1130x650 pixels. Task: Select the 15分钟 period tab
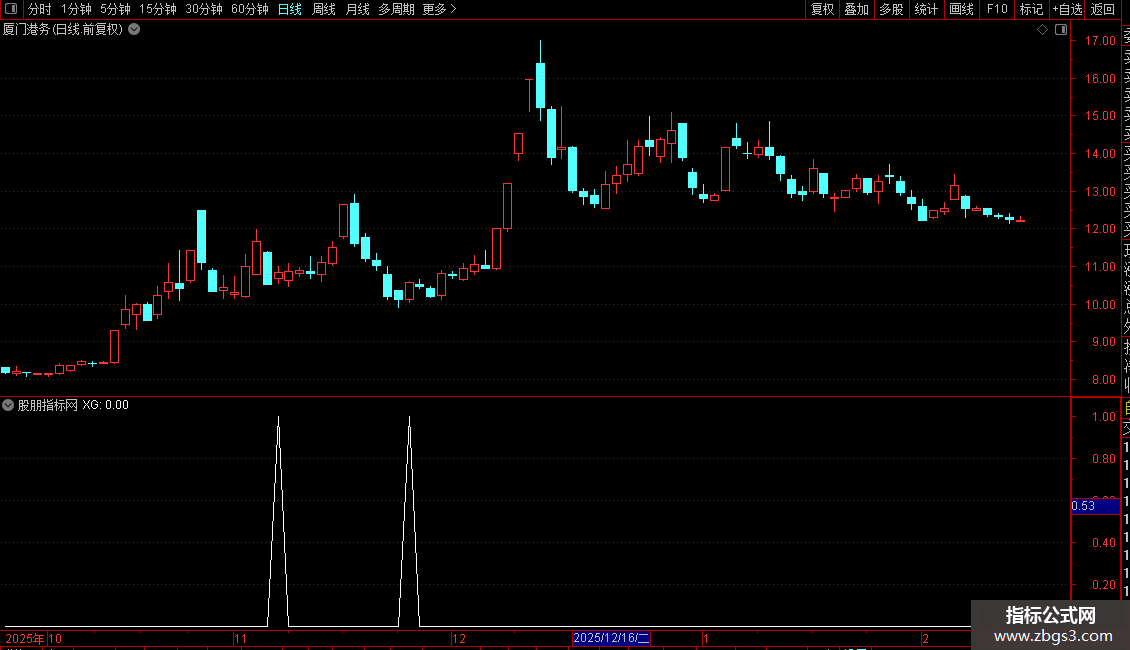[158, 9]
